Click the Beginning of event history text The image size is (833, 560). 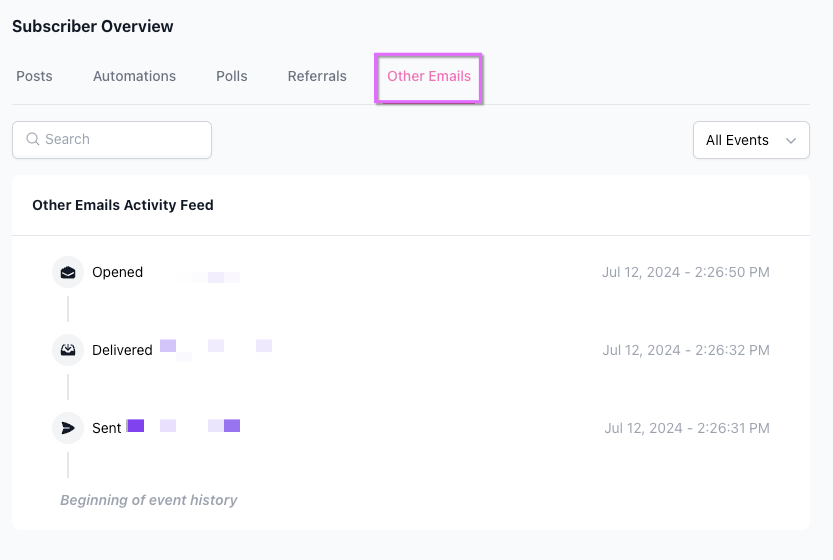point(148,500)
